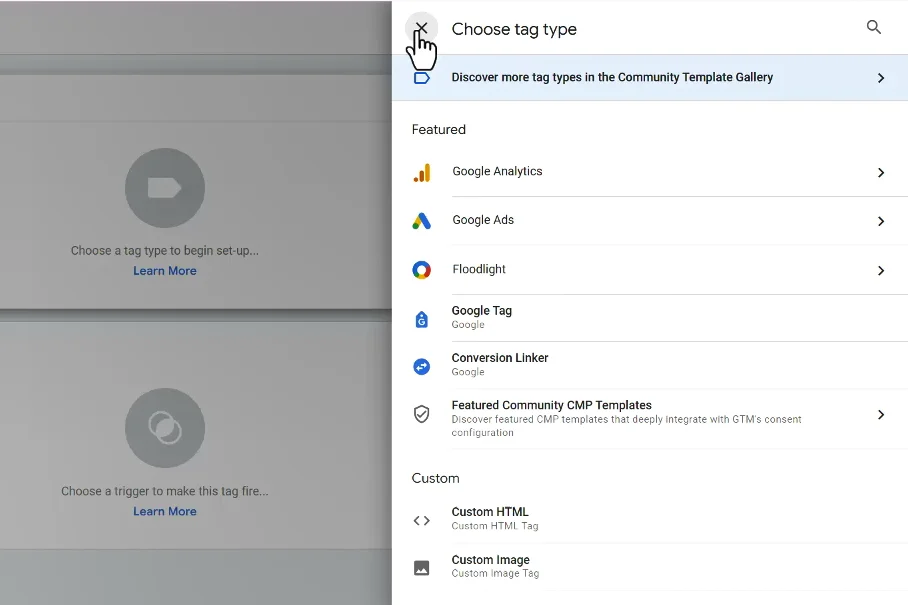Click 'Choose a trigger to make this tag fire' text
The height and width of the screenshot is (605, 908).
[165, 491]
